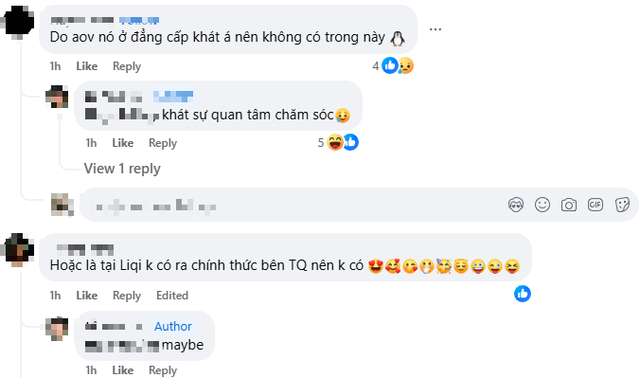Like the Author's 'maybe' reply
Image resolution: width=640 pixels, height=378 pixels.
(x=123, y=370)
